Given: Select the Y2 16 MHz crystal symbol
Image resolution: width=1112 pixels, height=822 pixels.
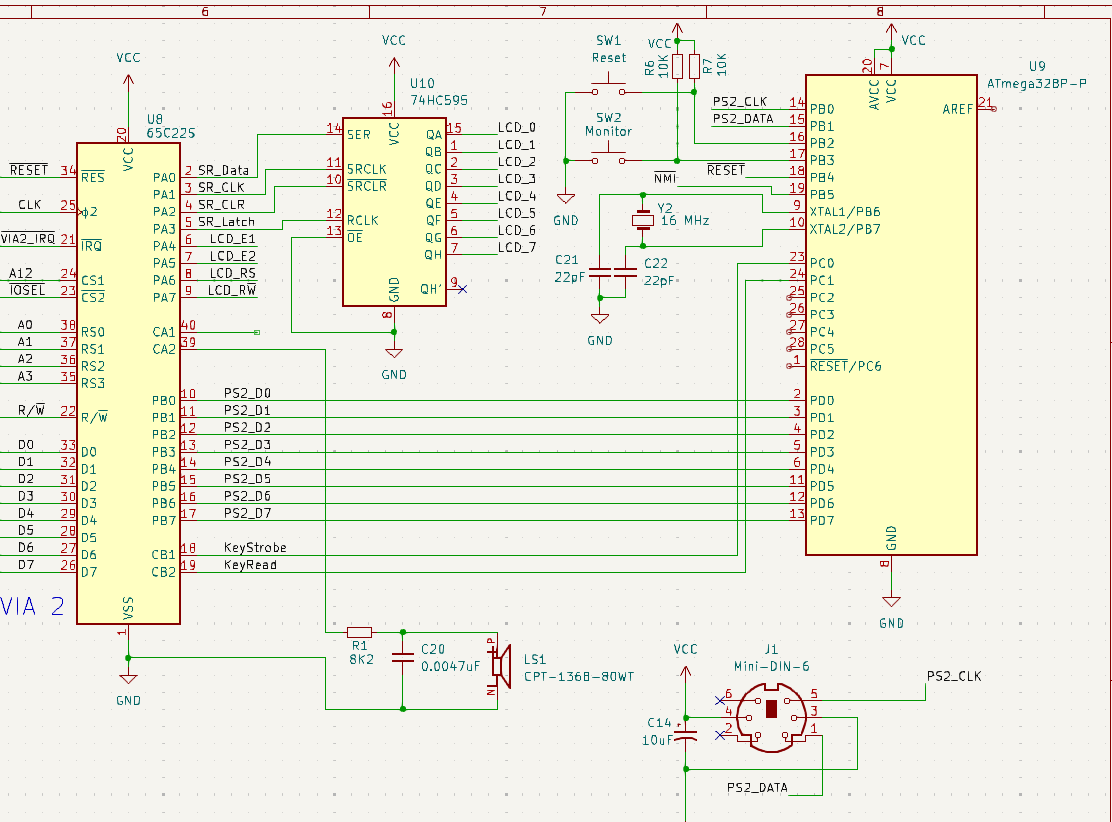Looking at the screenshot, I should point(642,221).
